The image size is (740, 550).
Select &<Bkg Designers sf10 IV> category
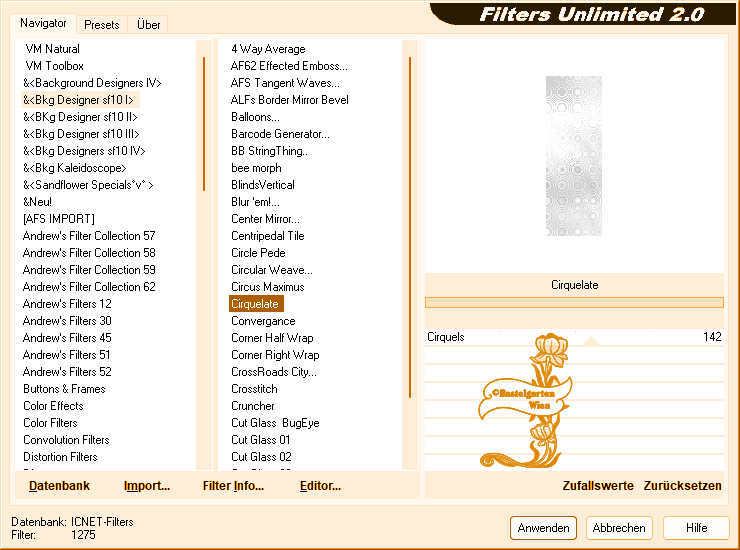(84, 151)
